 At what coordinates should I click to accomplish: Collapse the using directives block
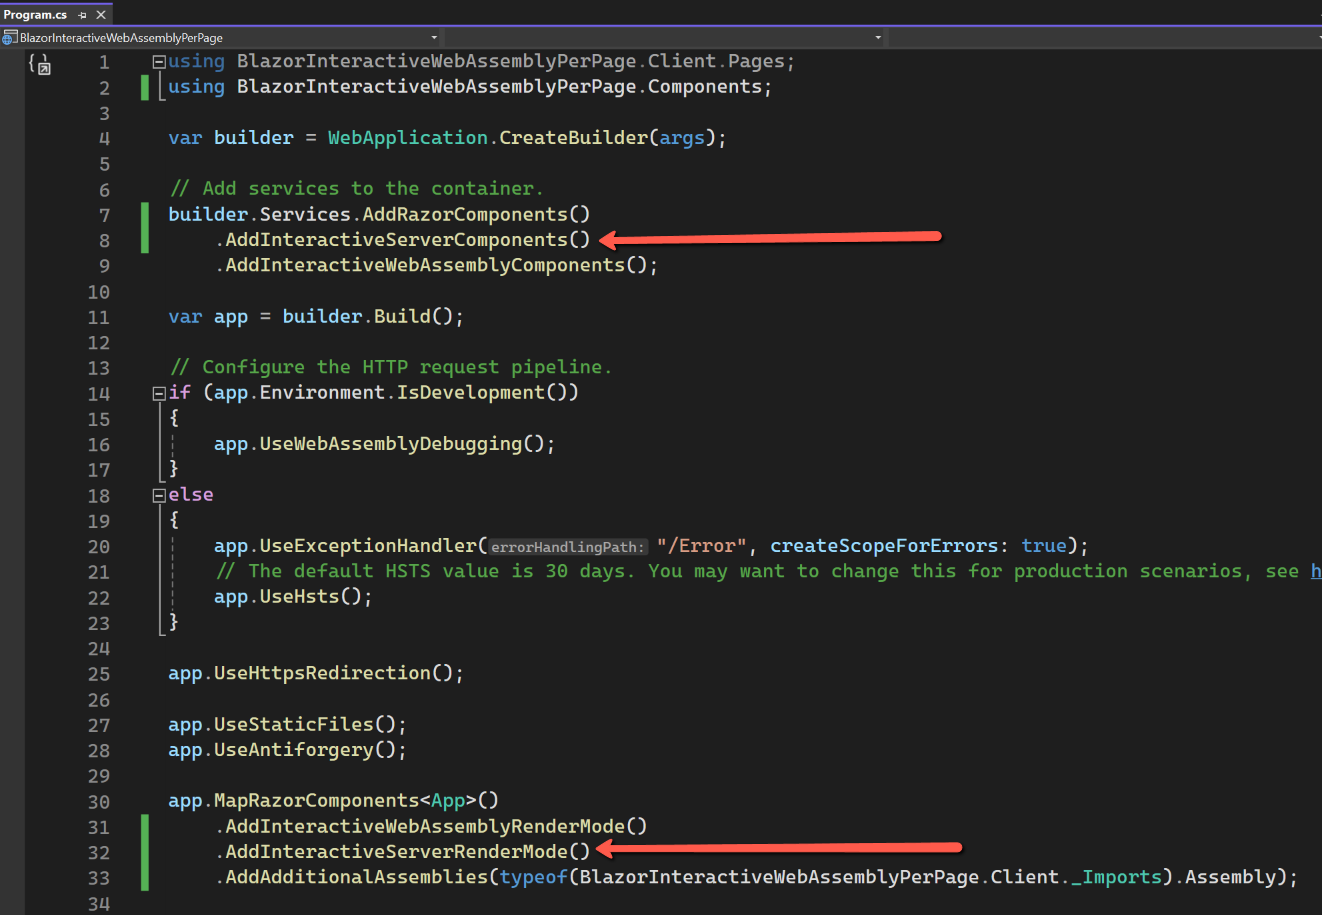pos(158,62)
